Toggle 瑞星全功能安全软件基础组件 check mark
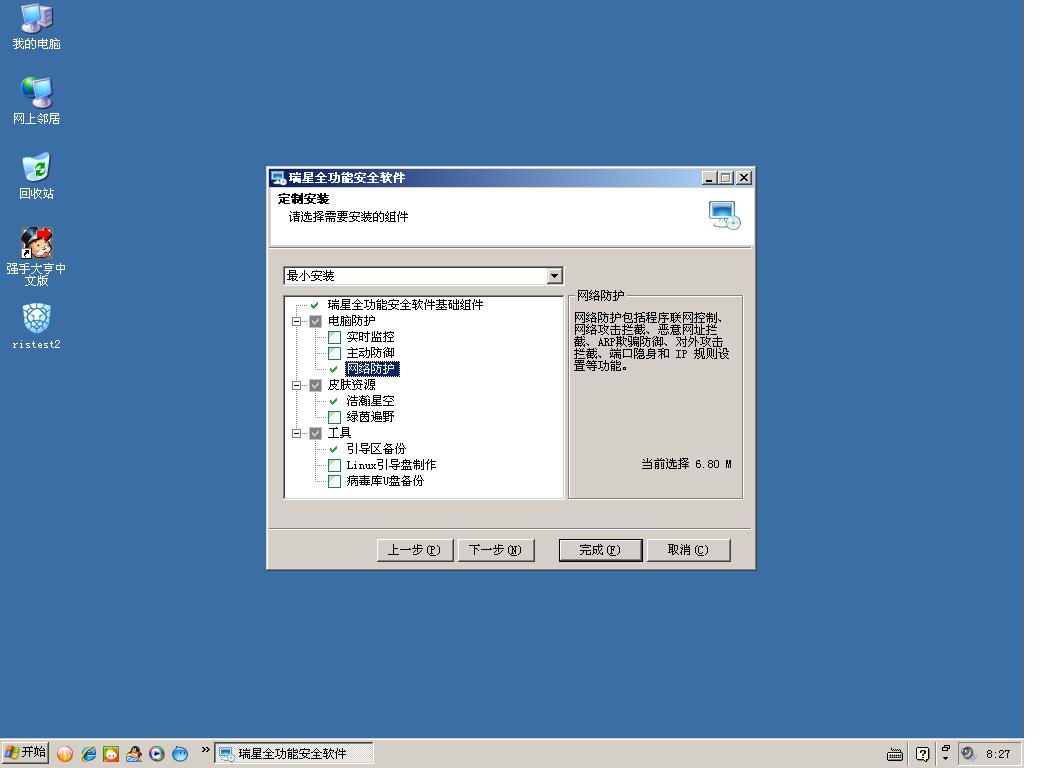The height and width of the screenshot is (768, 1064). coord(315,305)
